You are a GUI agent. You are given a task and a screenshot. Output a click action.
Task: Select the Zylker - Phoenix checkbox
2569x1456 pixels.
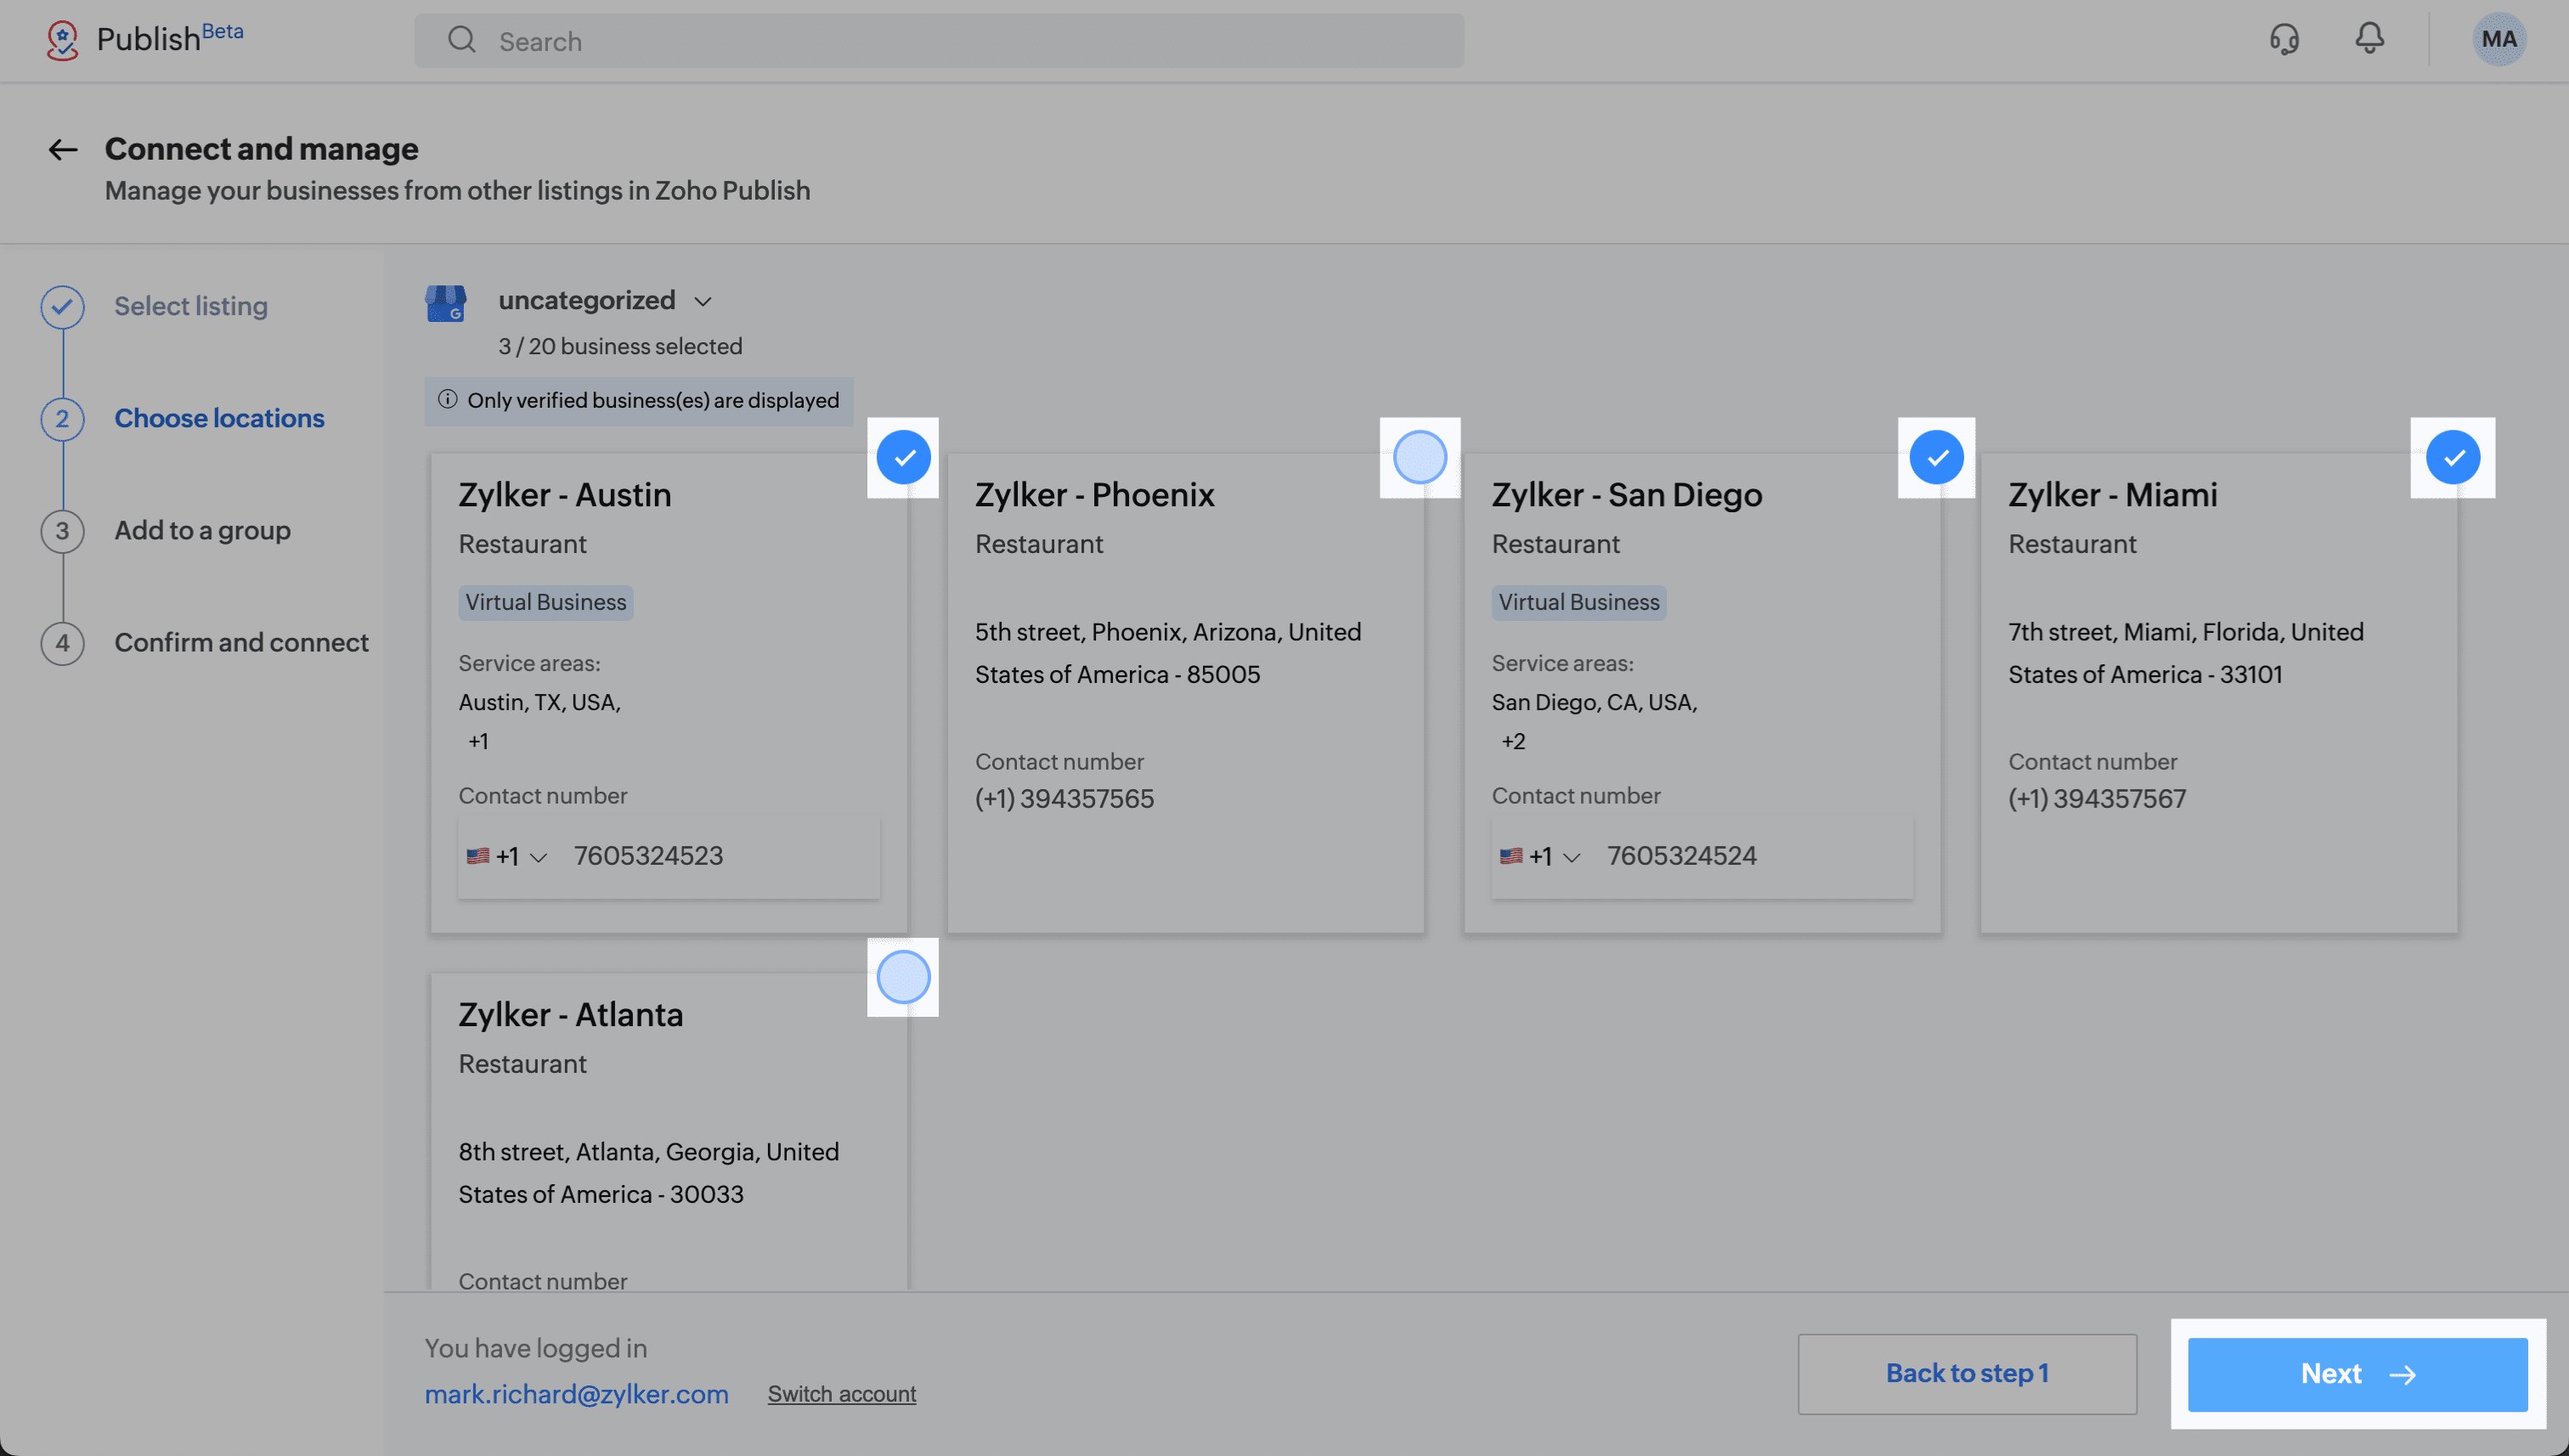click(x=1420, y=457)
